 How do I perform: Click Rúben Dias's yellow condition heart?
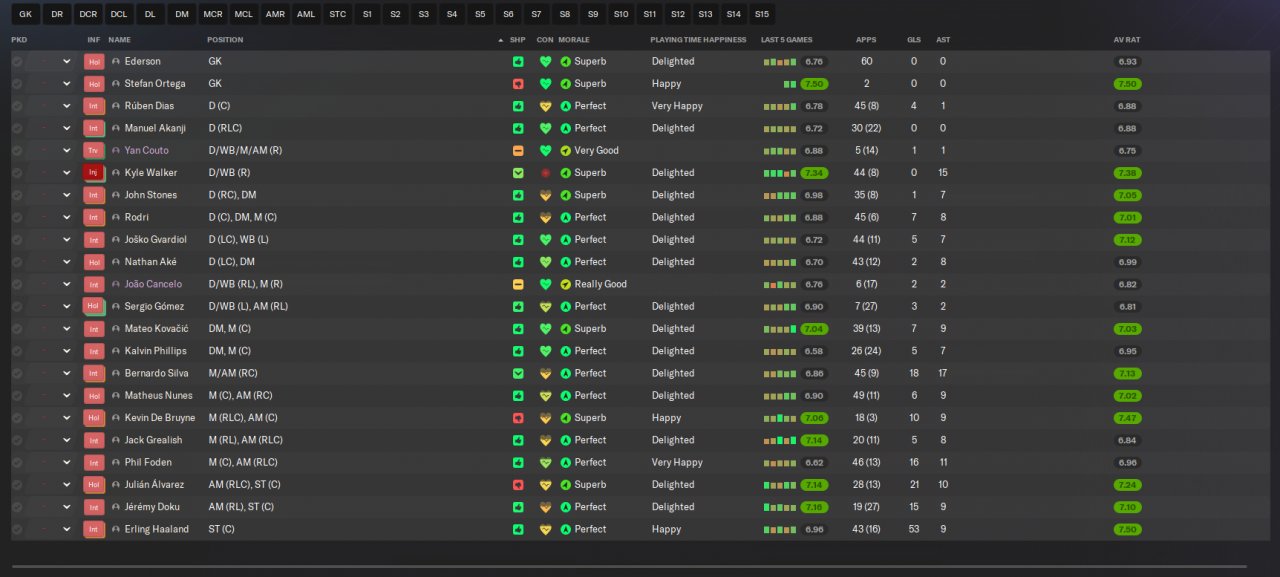pyautogui.click(x=545, y=106)
